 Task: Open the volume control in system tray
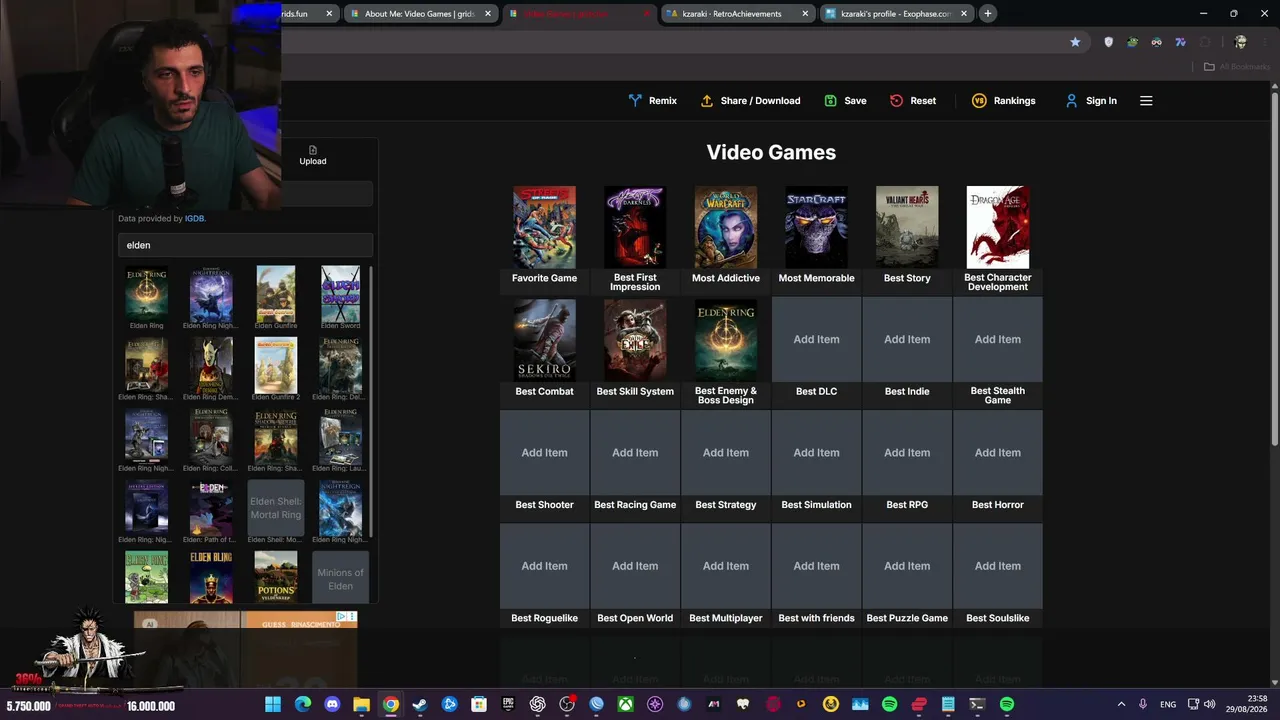click(x=1209, y=704)
